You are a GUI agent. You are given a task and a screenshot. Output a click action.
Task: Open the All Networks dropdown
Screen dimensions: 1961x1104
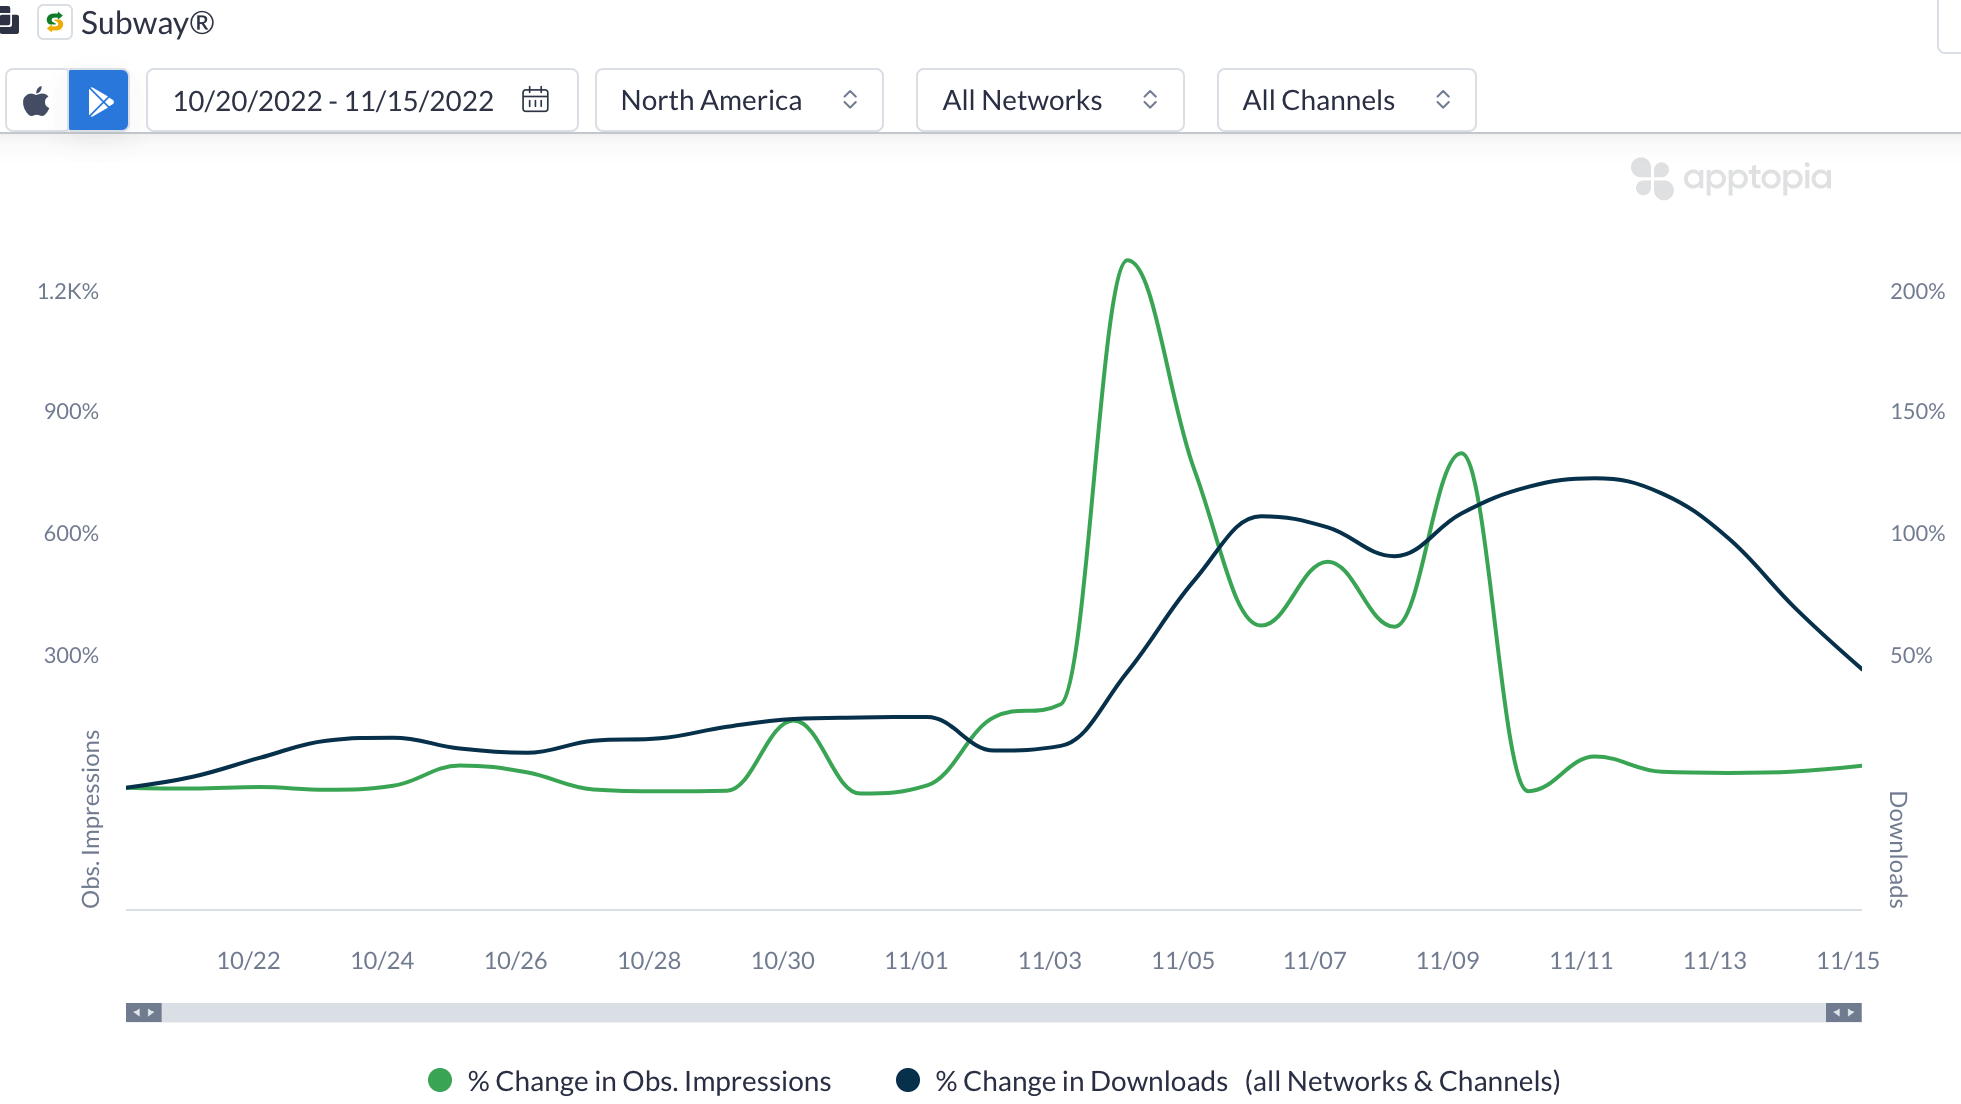coord(1021,101)
